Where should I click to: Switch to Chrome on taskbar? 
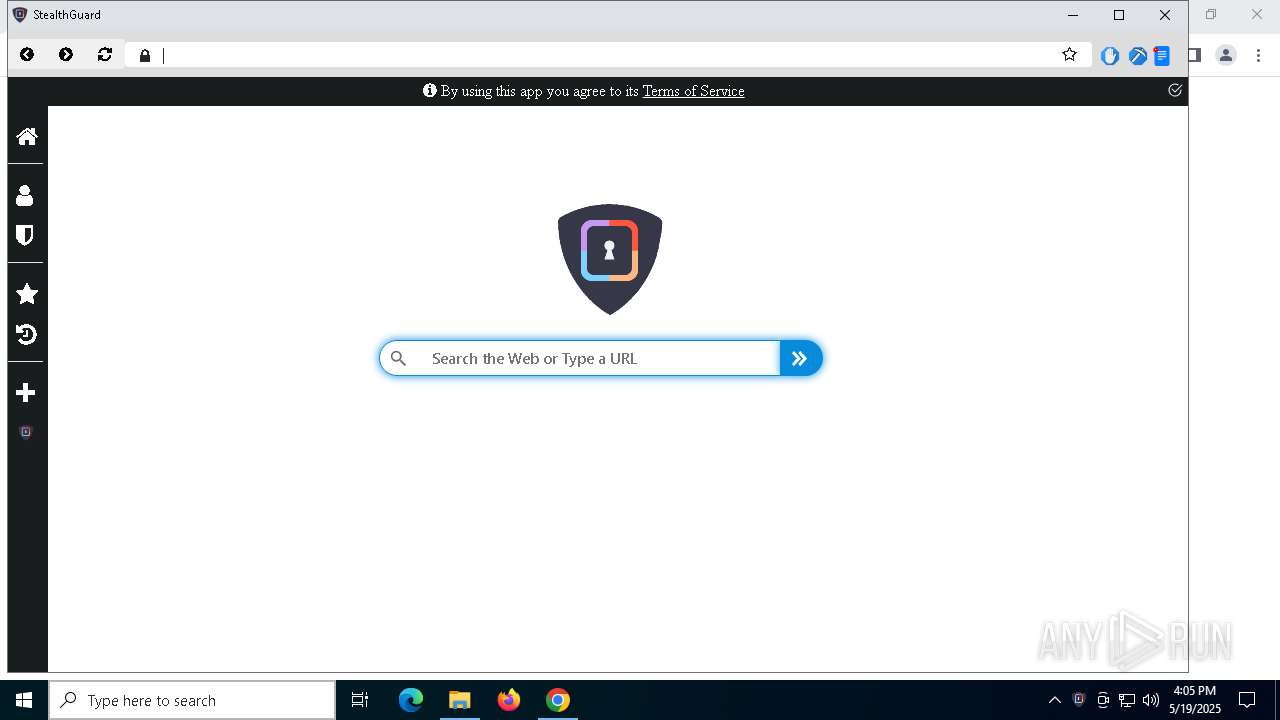(x=558, y=700)
